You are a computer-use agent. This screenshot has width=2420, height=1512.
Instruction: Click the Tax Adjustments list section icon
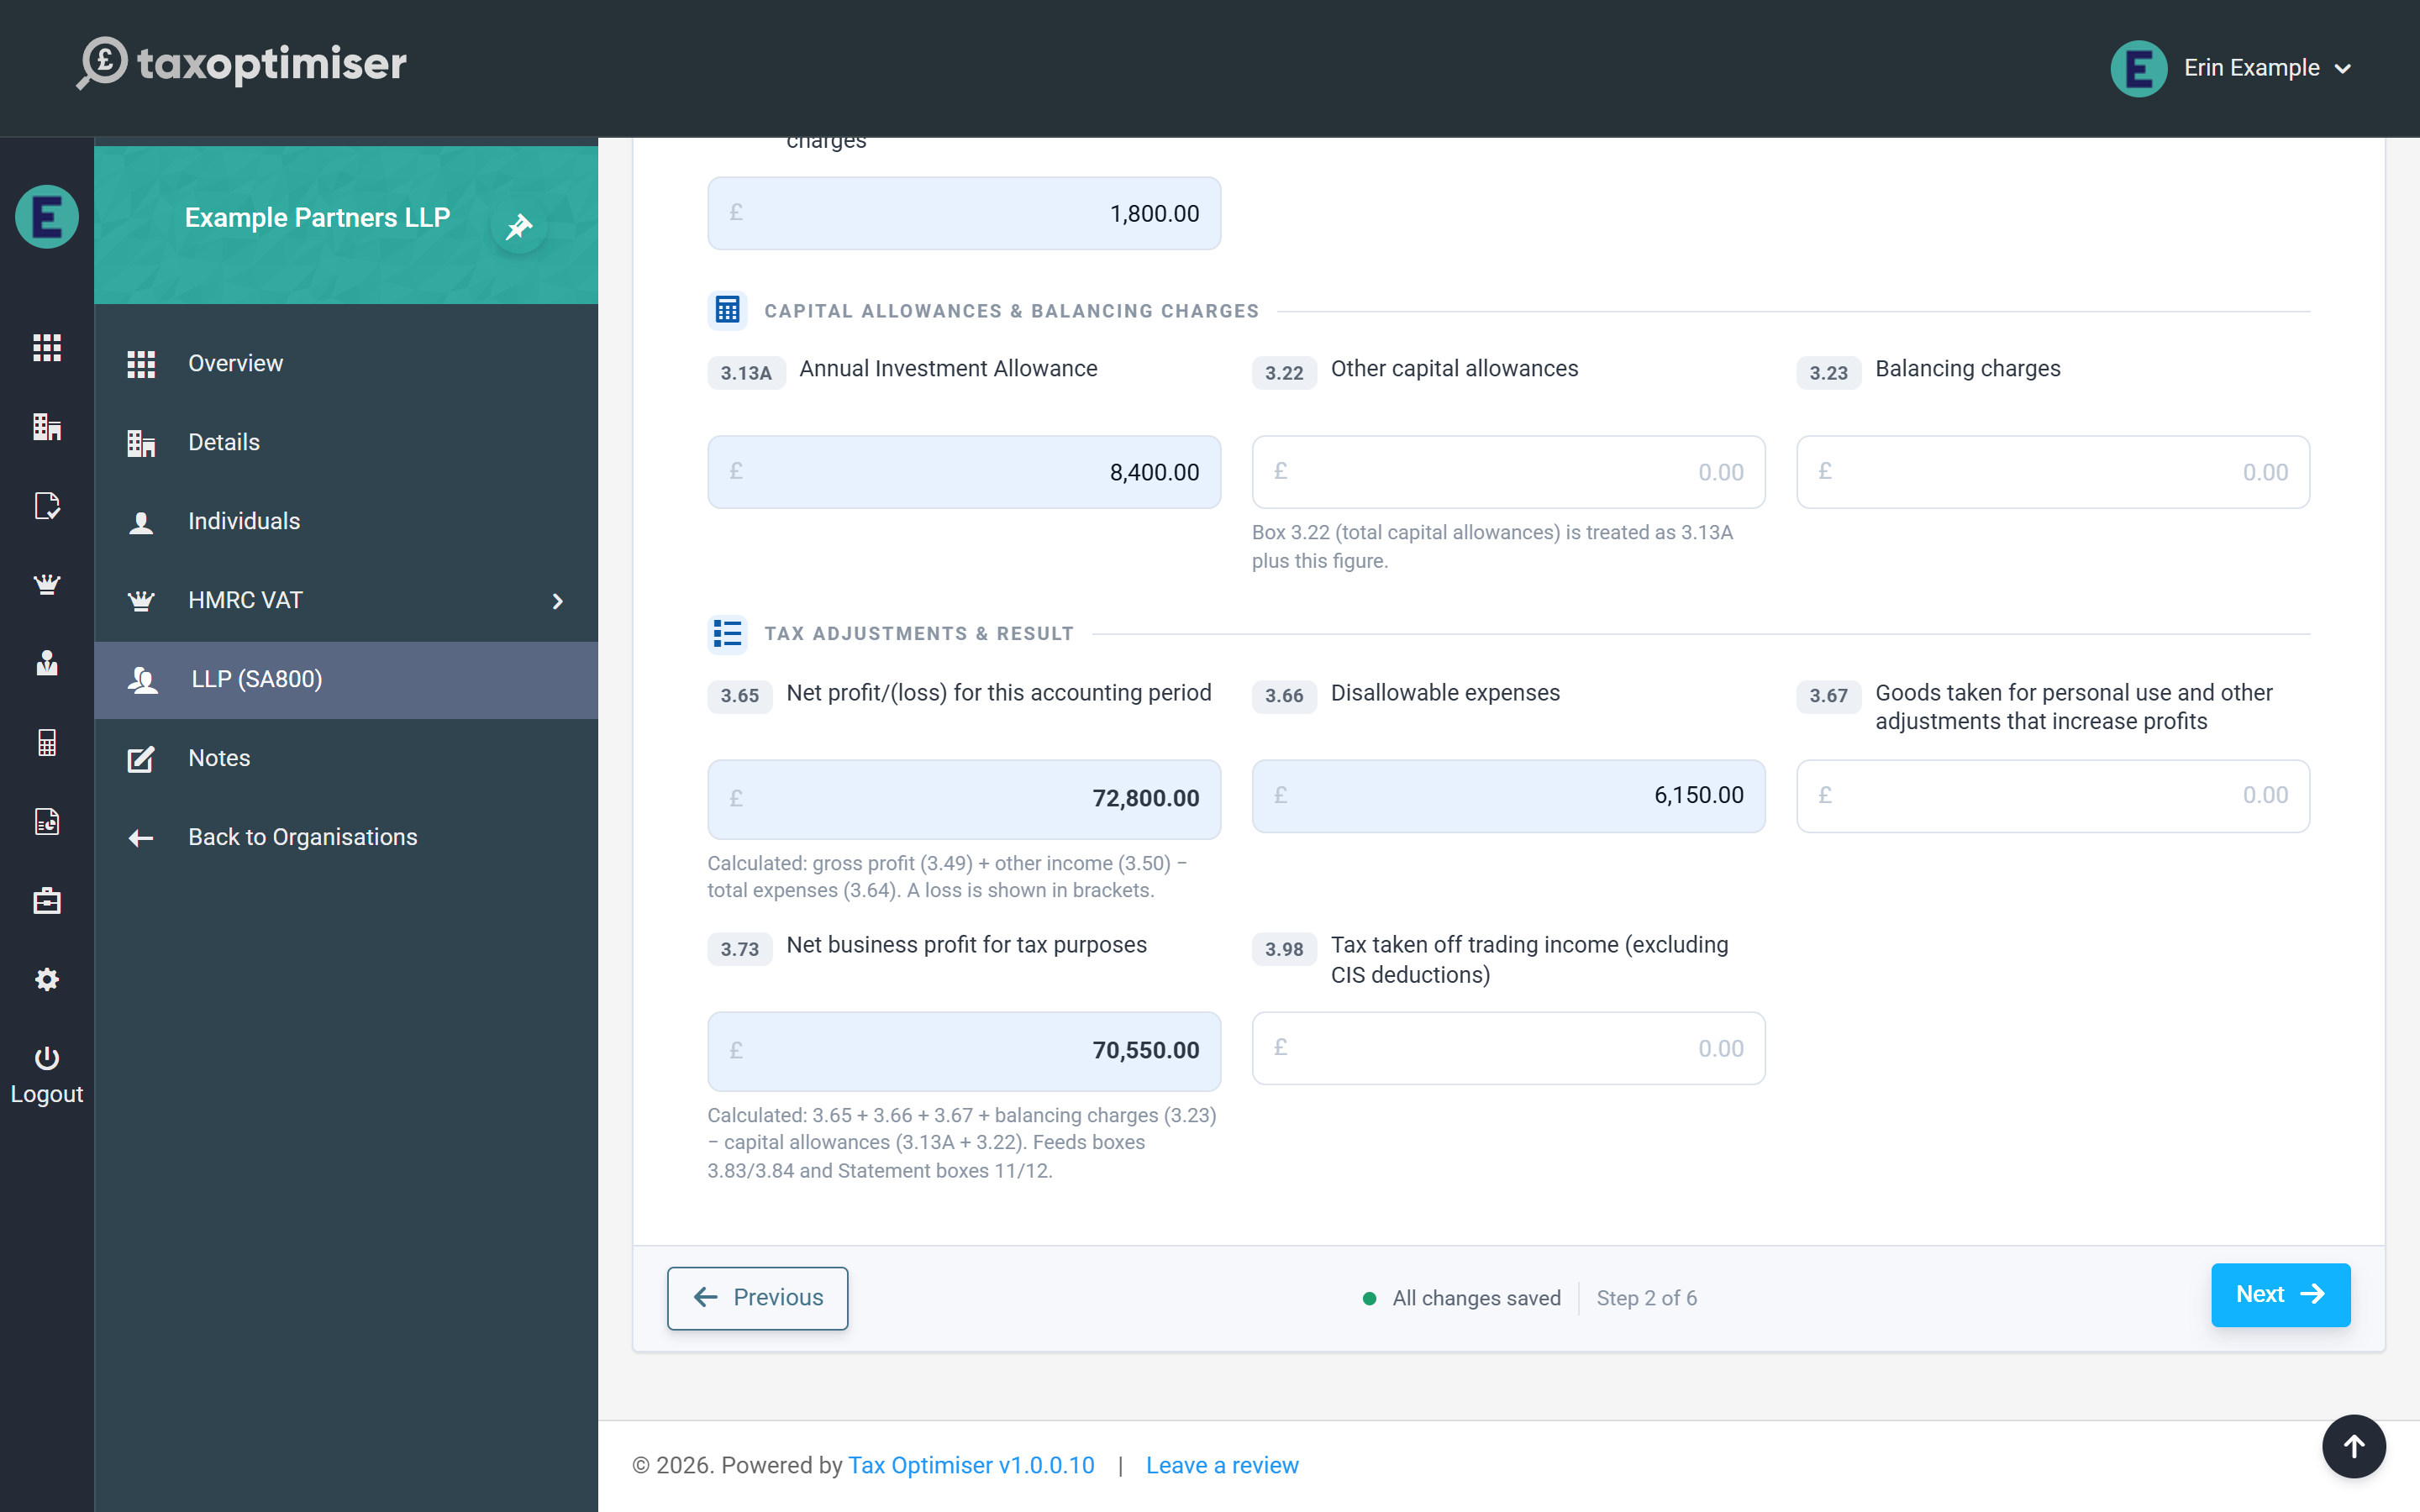click(x=727, y=633)
